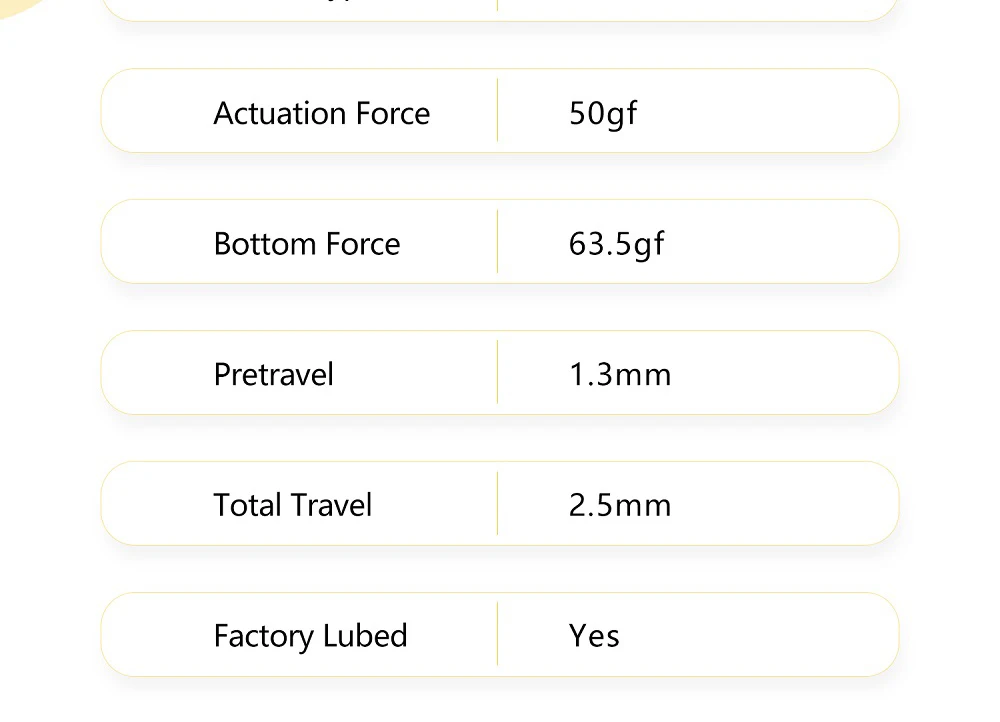This screenshot has width=1000, height=722.
Task: Select the 63.5gf value
Action: (x=616, y=244)
